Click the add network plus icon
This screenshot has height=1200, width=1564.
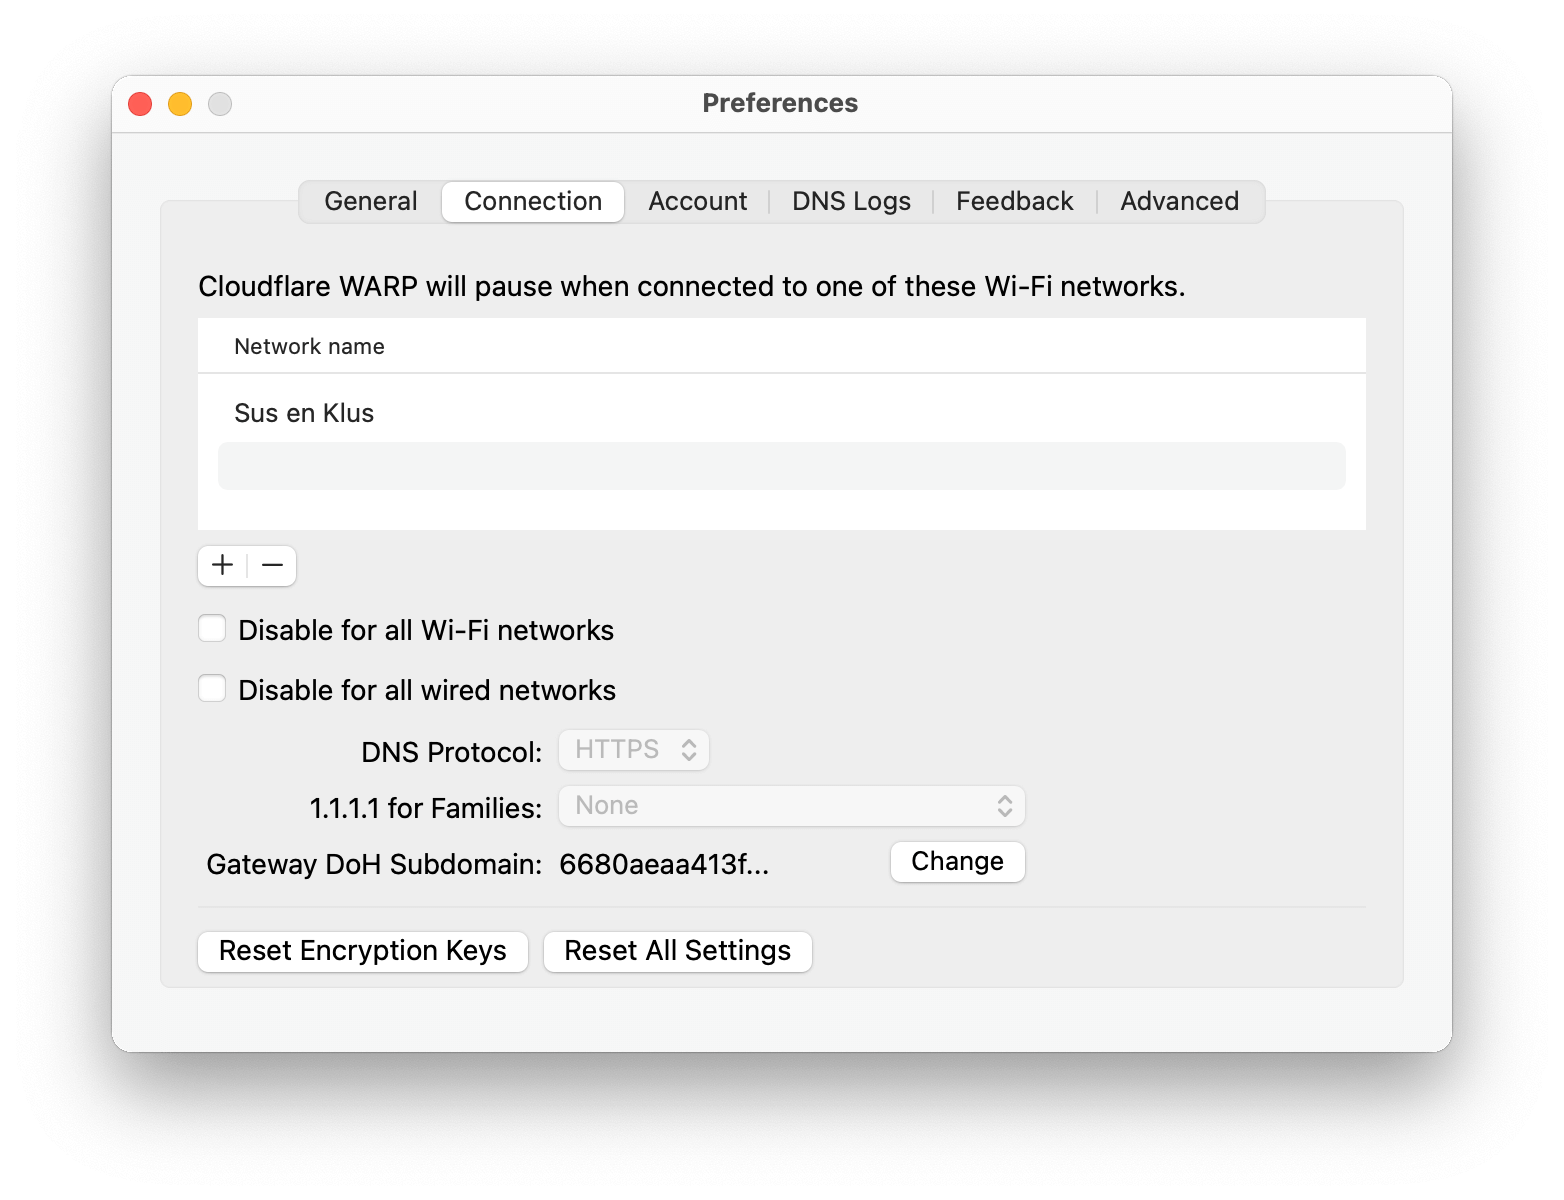click(222, 565)
